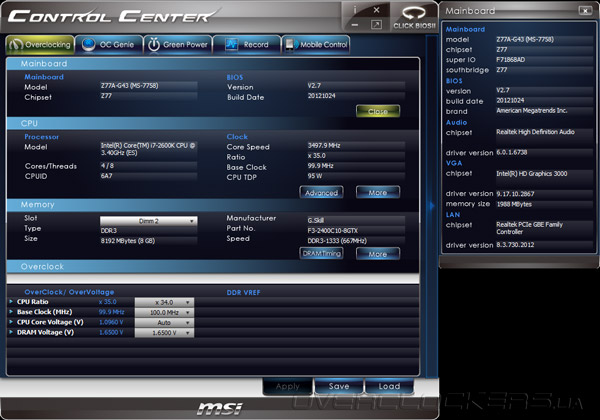
Task: Open the Overclocking tab
Action: pyautogui.click(x=40, y=45)
